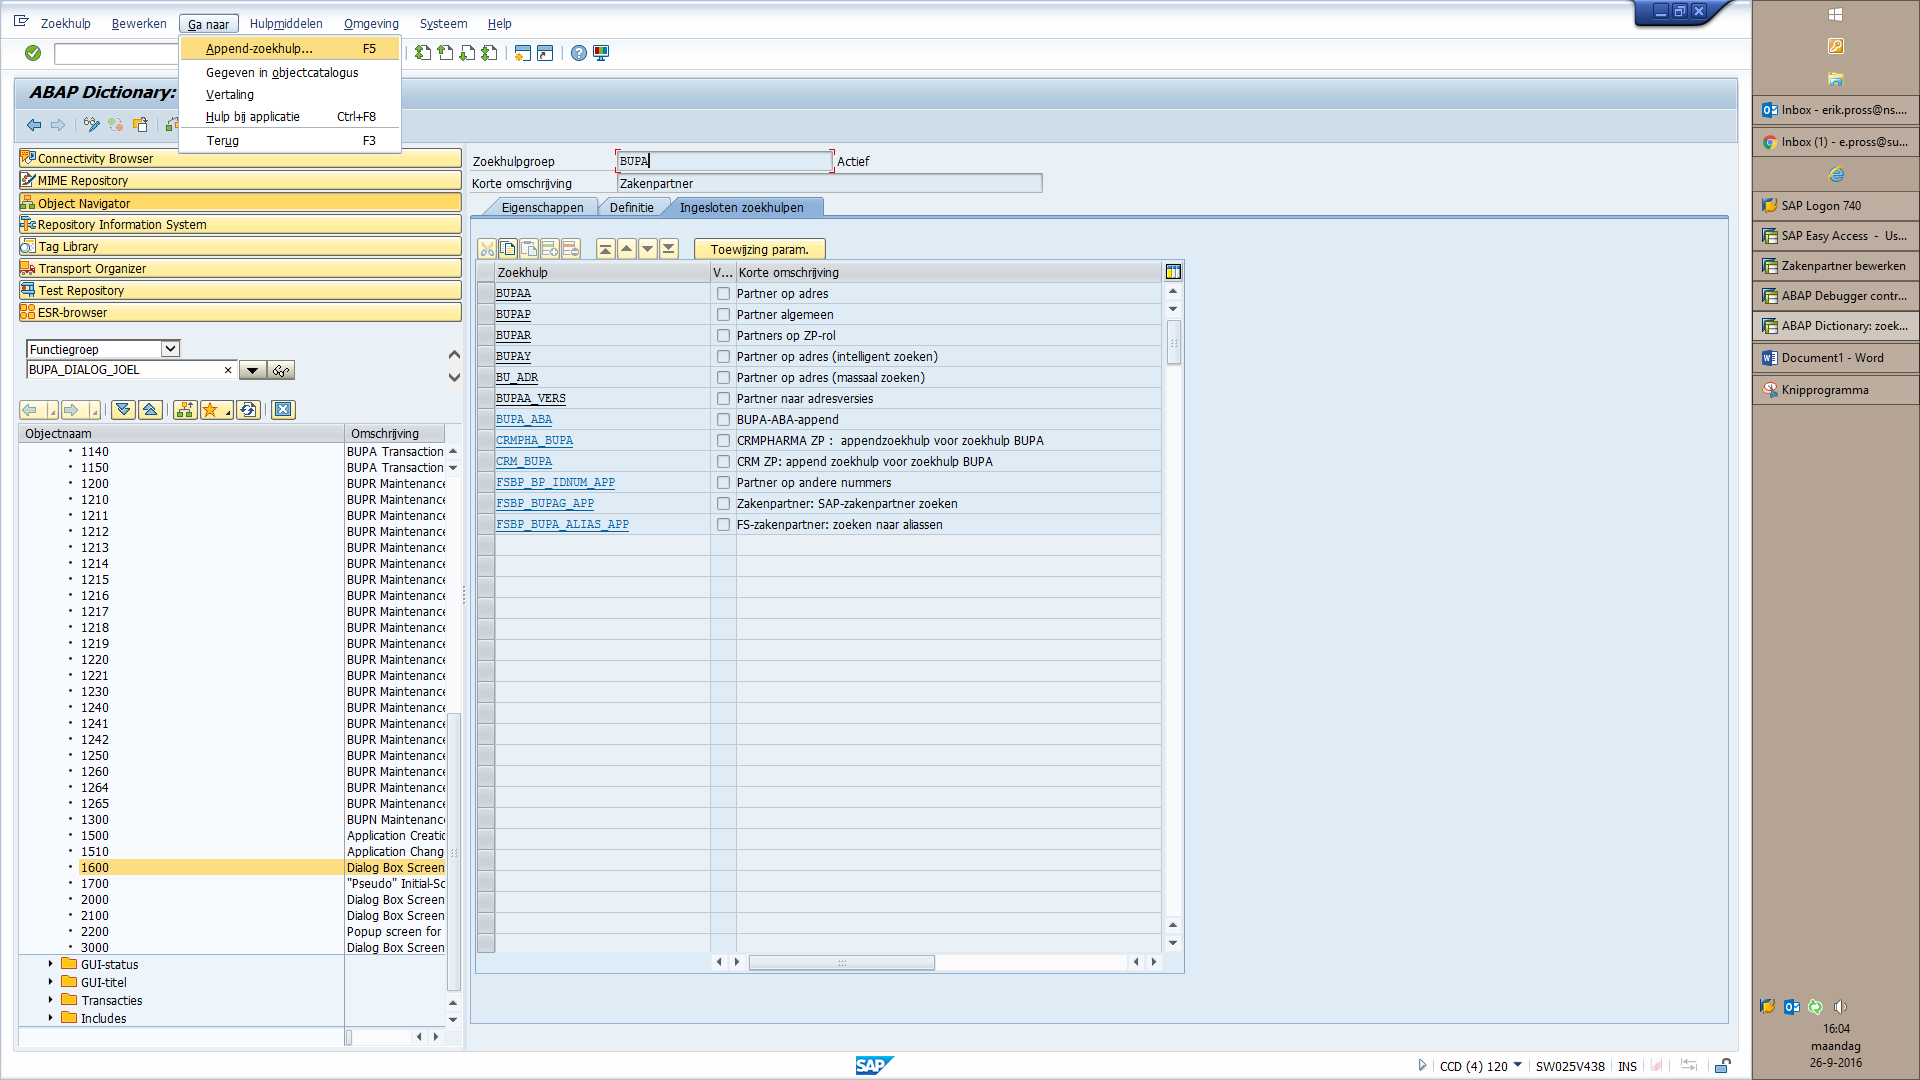The width and height of the screenshot is (1920, 1080).
Task: Click the first page navigation icon
Action: pos(423,53)
